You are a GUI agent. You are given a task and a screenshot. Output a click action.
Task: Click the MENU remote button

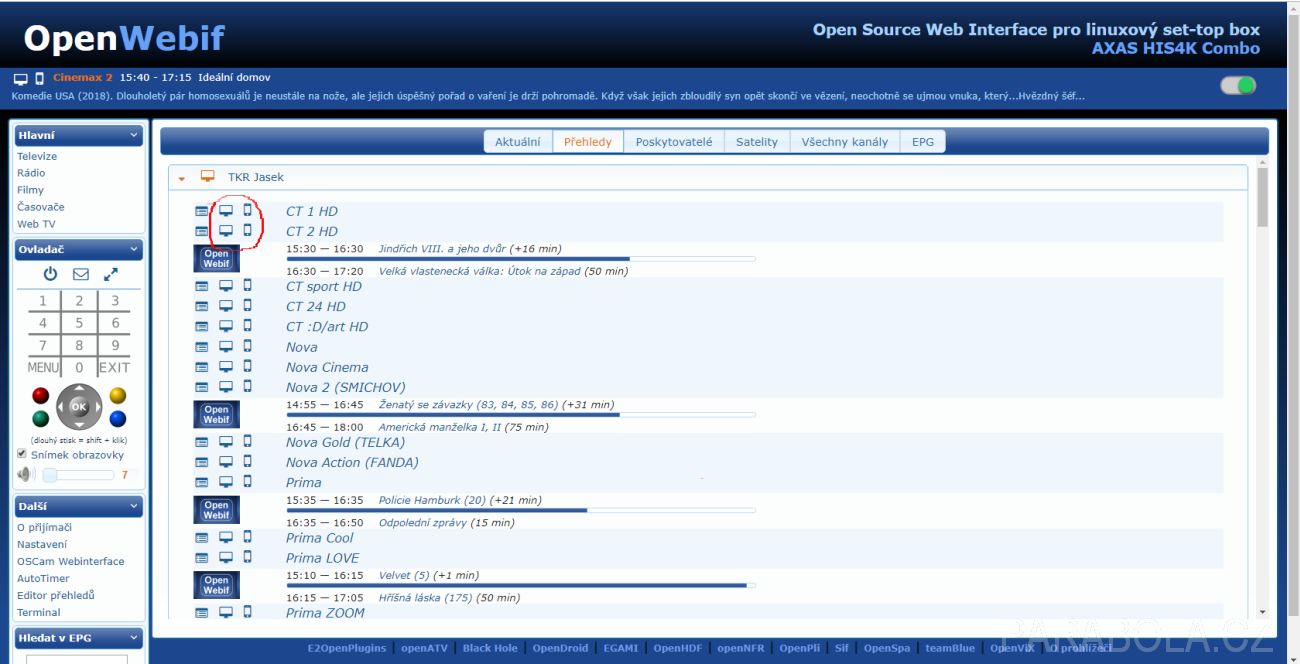click(43, 367)
